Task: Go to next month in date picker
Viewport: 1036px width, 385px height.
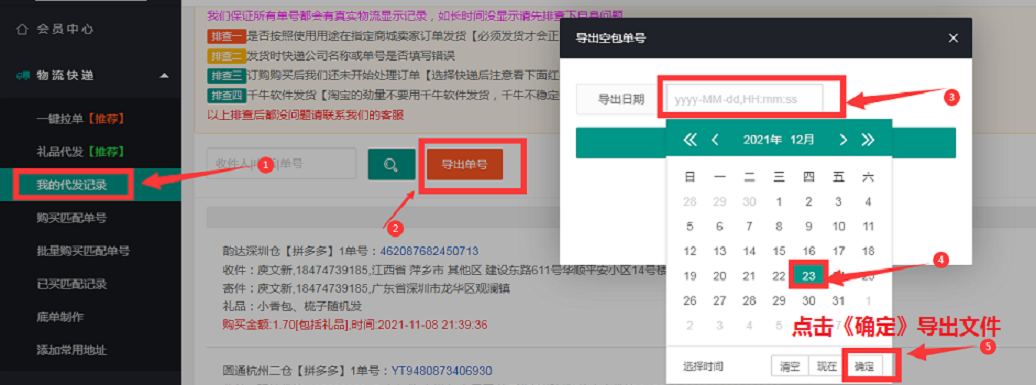Action: coord(842,139)
